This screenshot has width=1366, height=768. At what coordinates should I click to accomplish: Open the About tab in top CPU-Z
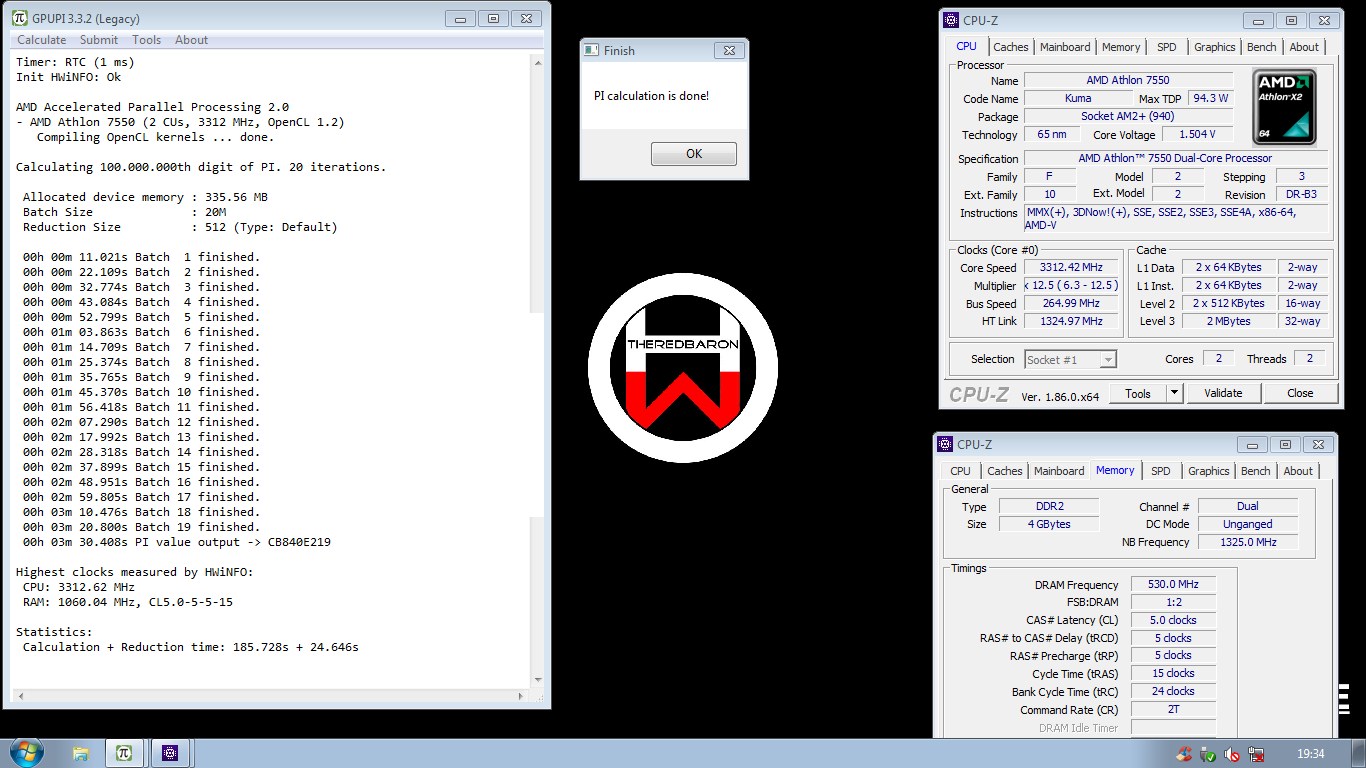point(1304,47)
